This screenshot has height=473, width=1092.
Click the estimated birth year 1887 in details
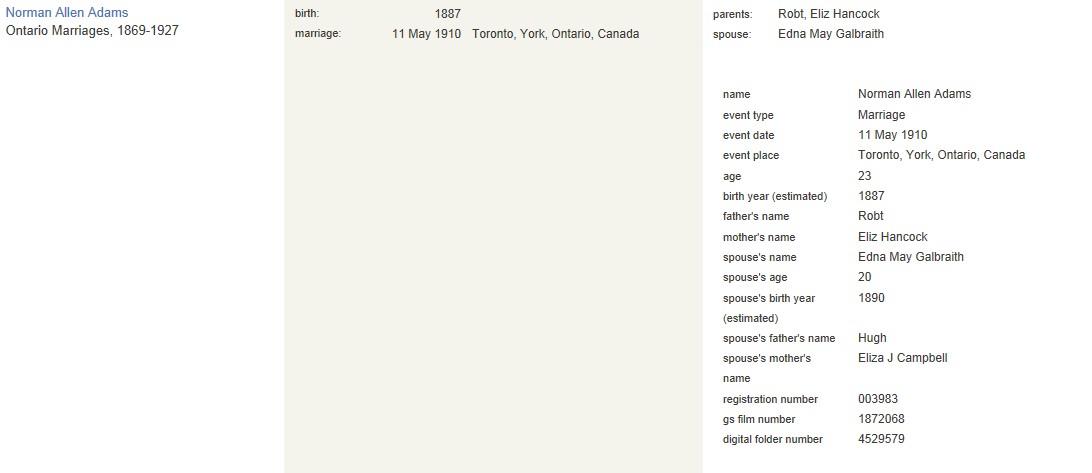click(871, 196)
